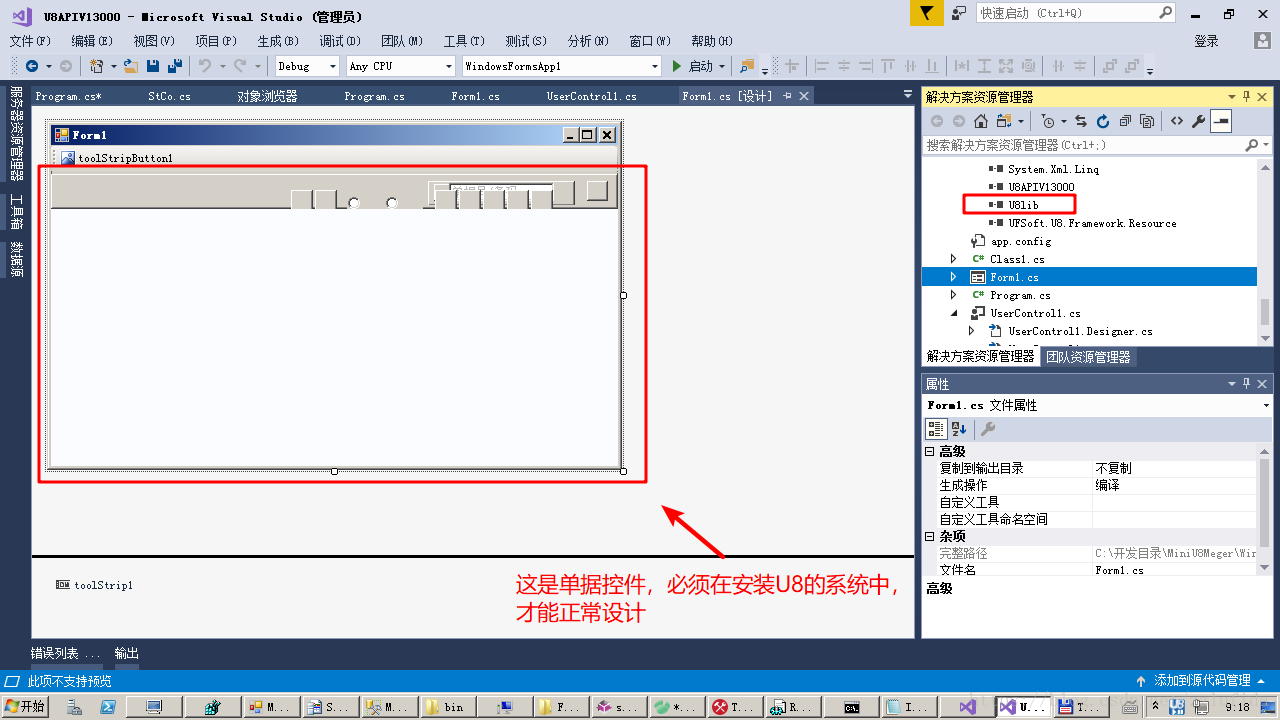
Task: Switch to the 对象浏览器 tab
Action: (267, 96)
